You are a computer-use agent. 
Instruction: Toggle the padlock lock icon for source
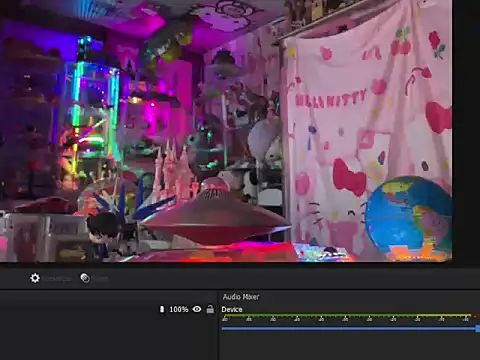[x=210, y=309]
